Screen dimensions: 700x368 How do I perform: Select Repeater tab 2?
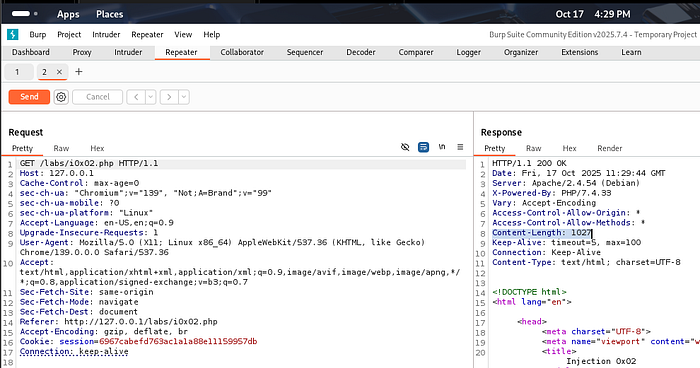point(45,72)
